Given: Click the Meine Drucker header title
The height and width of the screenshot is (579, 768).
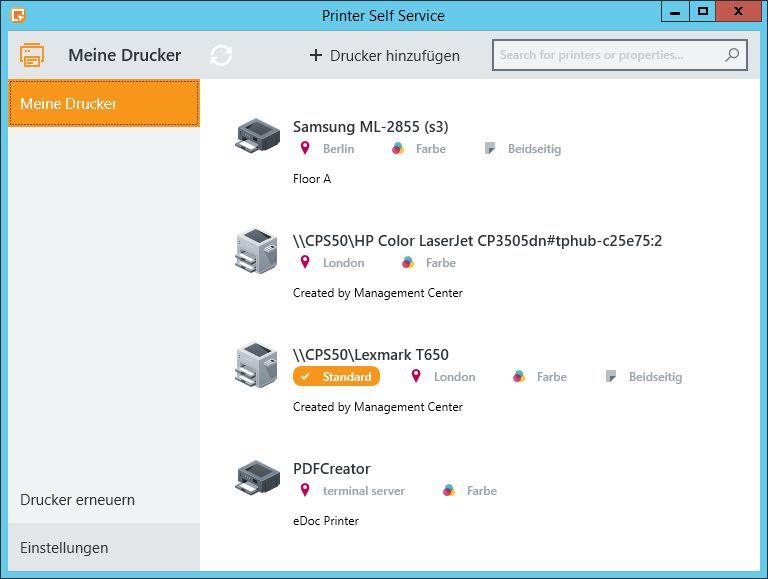Looking at the screenshot, I should (124, 55).
